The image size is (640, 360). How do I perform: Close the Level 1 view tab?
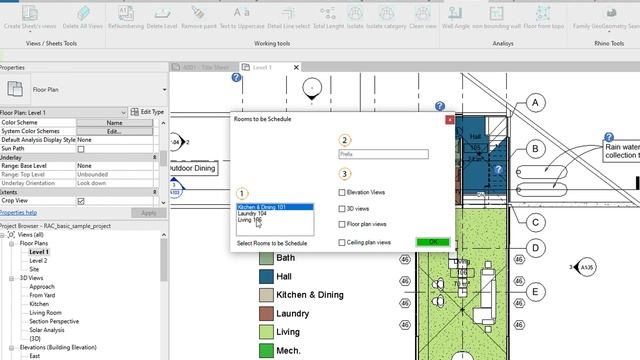click(x=296, y=67)
